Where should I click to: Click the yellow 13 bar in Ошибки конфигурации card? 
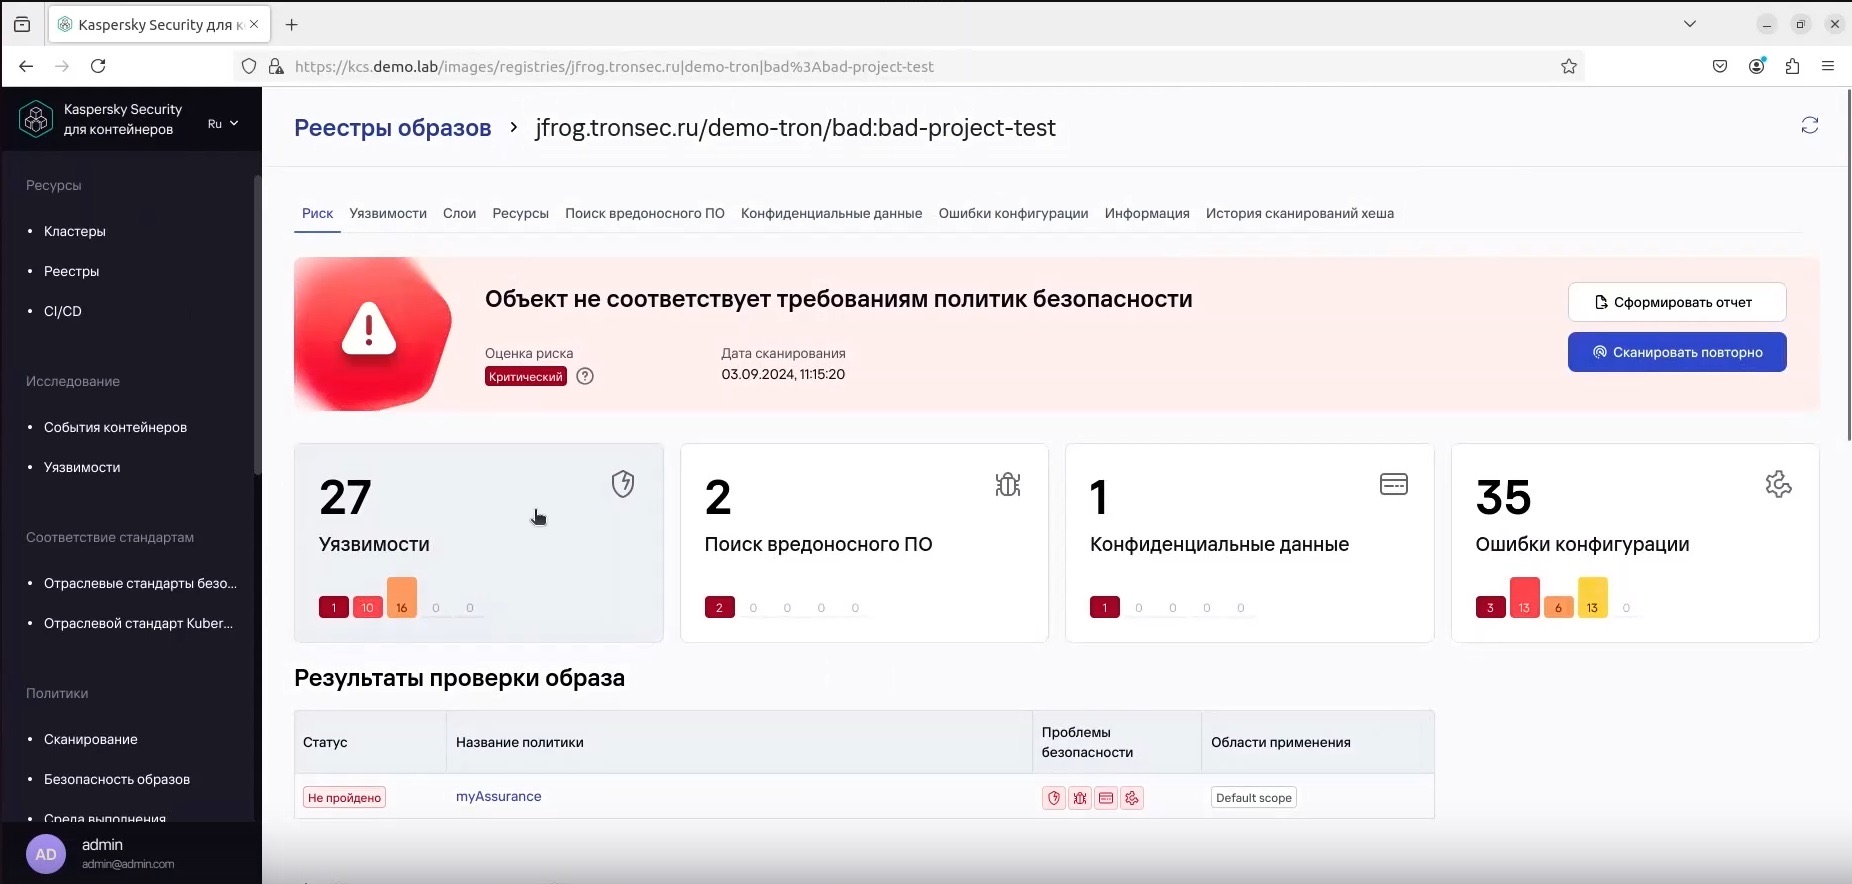1592,598
